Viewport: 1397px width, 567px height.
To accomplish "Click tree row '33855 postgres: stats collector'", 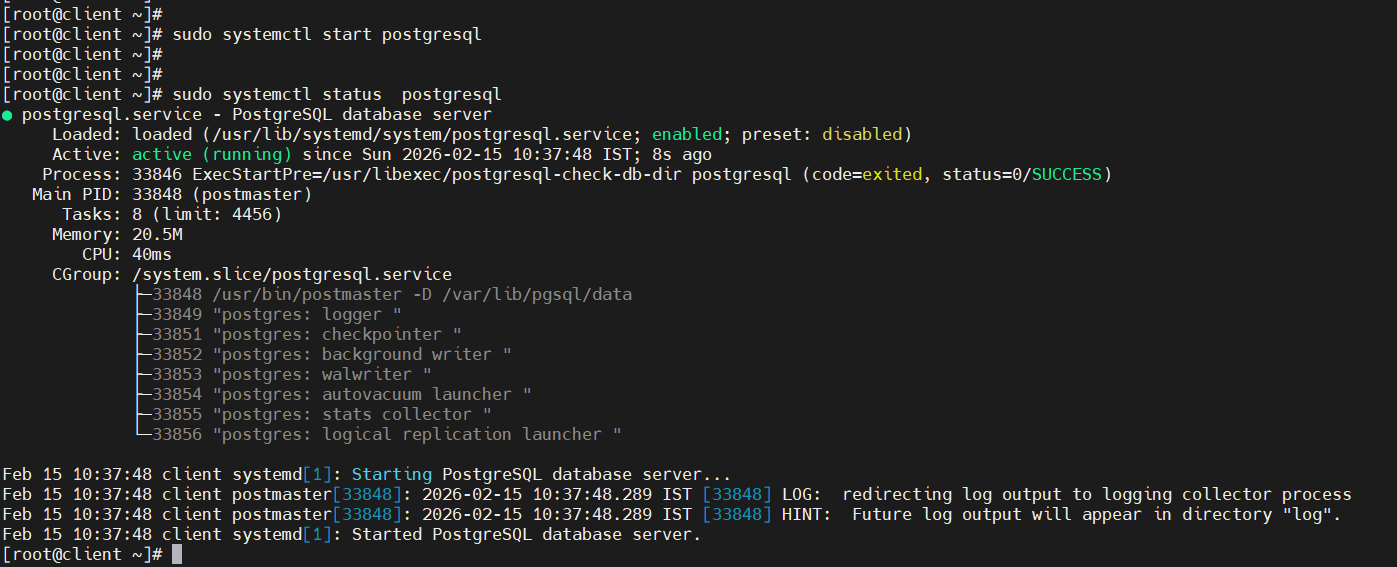I will click(321, 414).
